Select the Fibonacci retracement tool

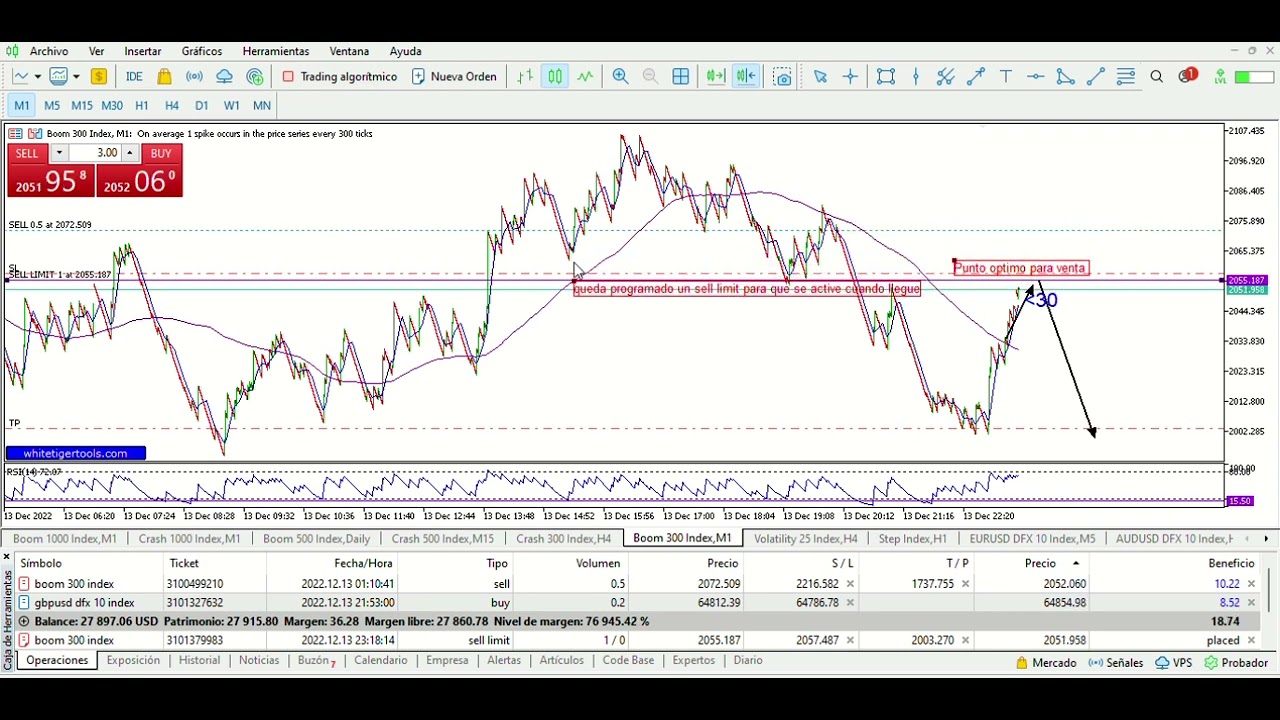click(x=1126, y=77)
